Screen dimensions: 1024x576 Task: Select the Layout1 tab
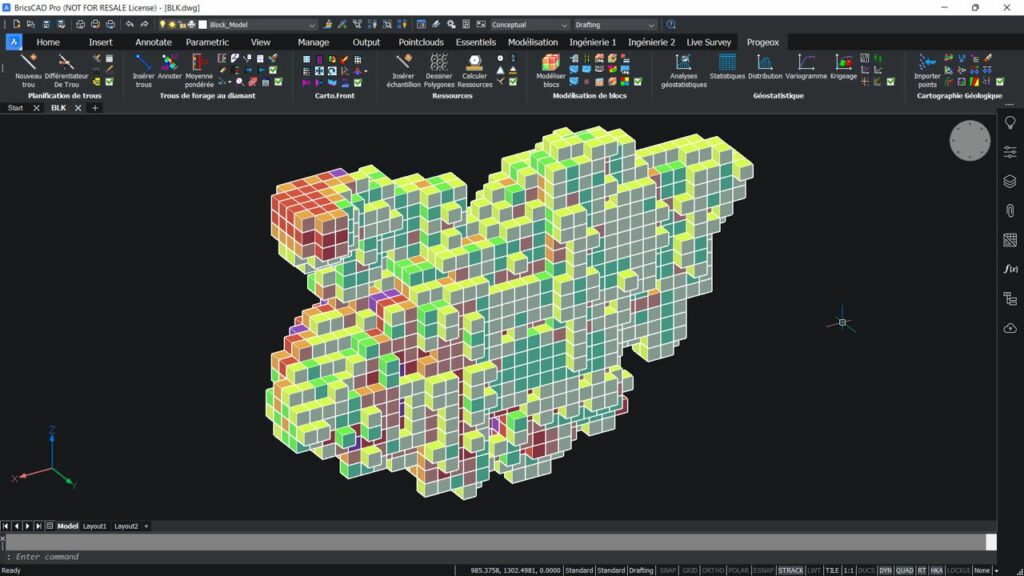[94, 526]
